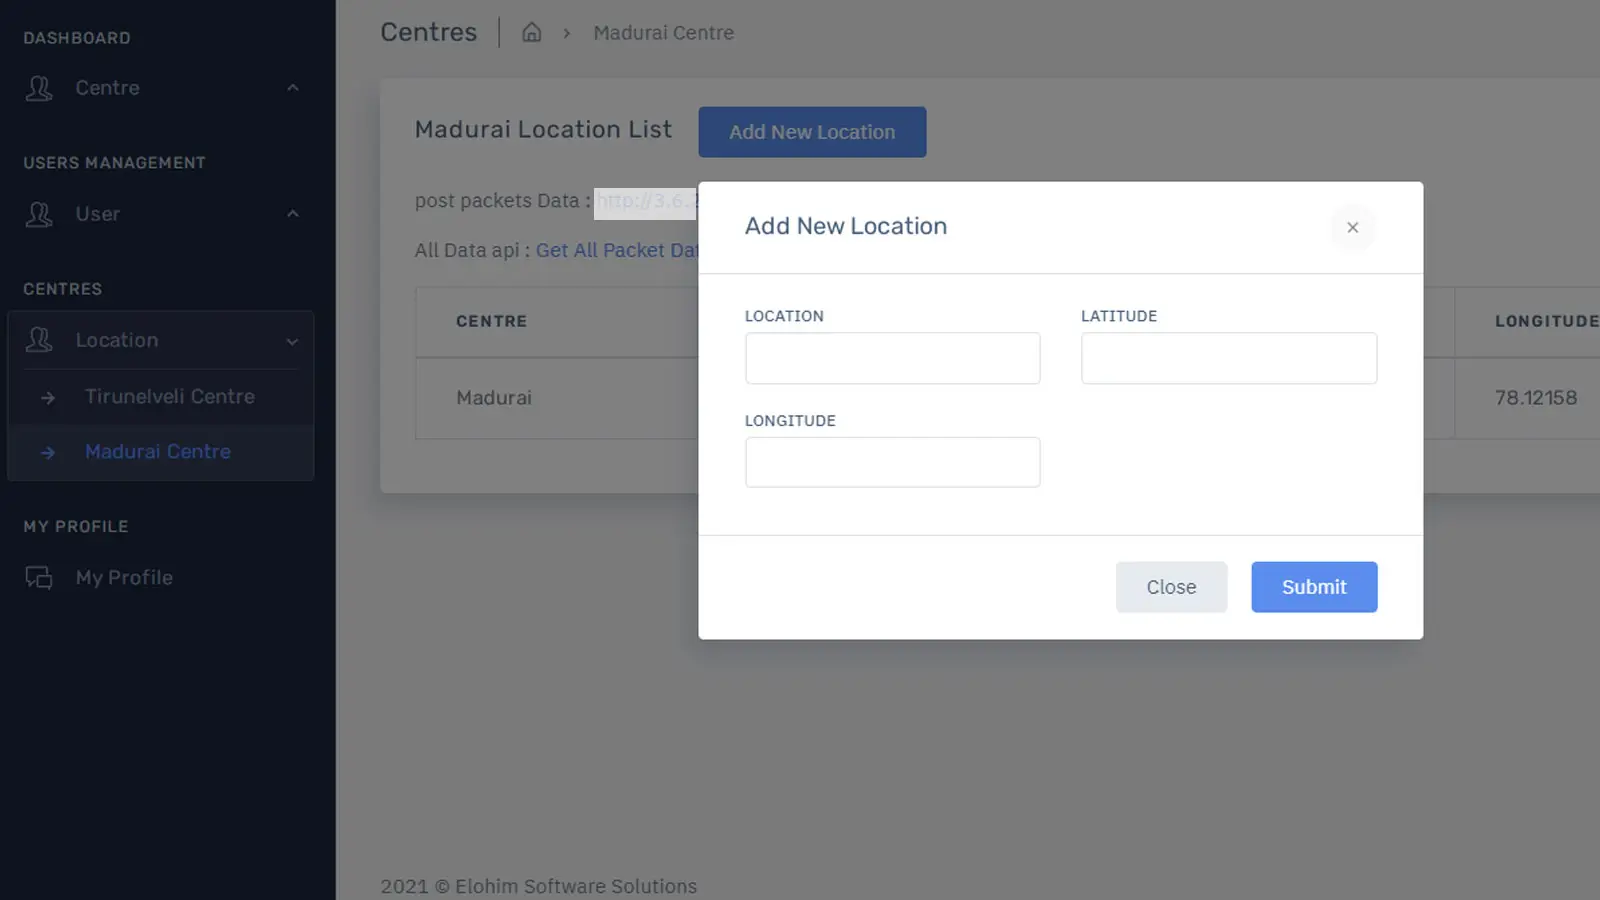Screen dimensions: 1600x900
Task: Click the Centre user icon in sidebar
Action: pos(39,88)
